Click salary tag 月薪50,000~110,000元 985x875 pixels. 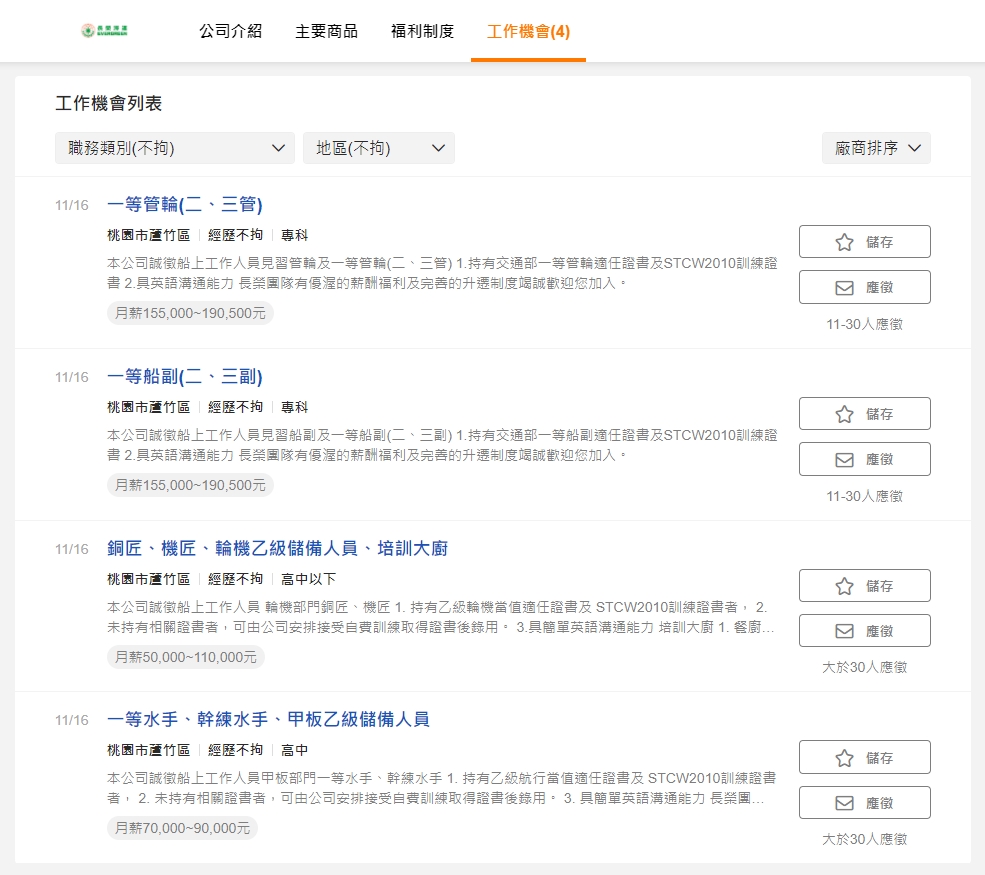coord(186,657)
